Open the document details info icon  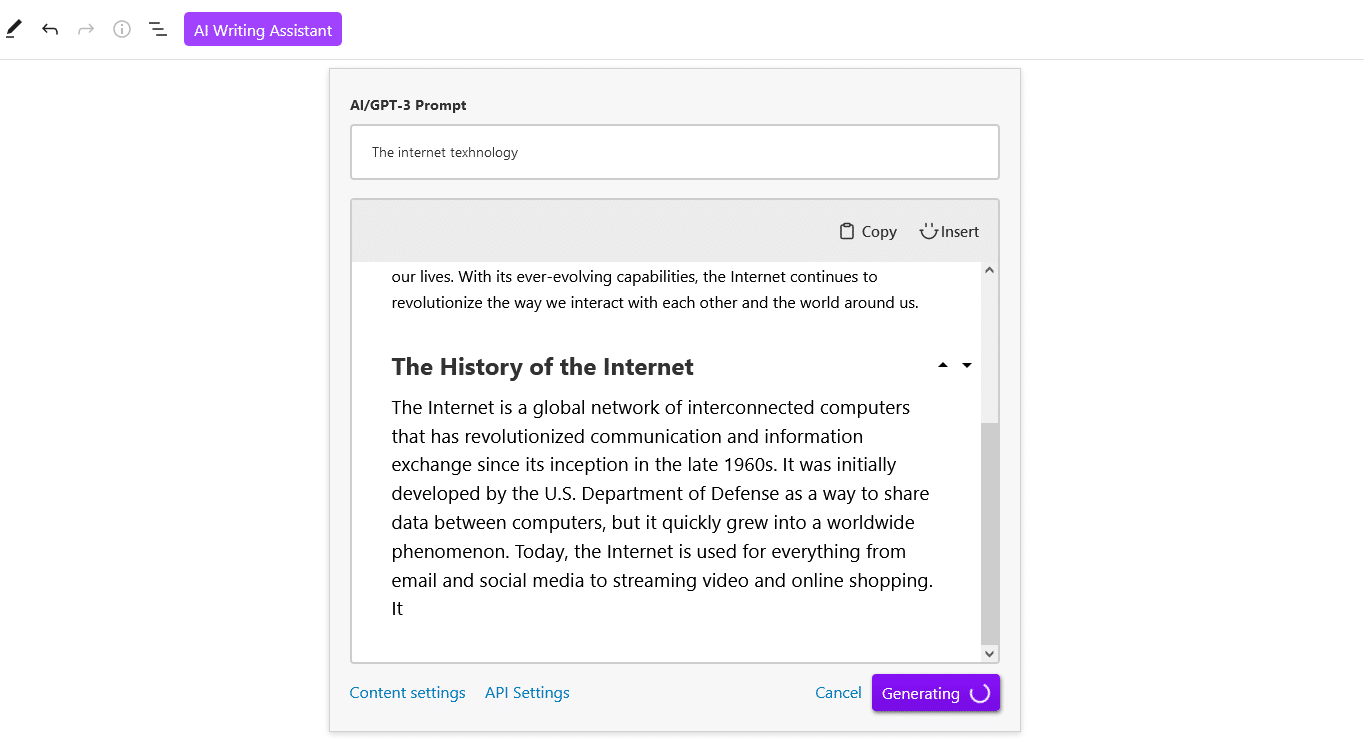point(122,30)
